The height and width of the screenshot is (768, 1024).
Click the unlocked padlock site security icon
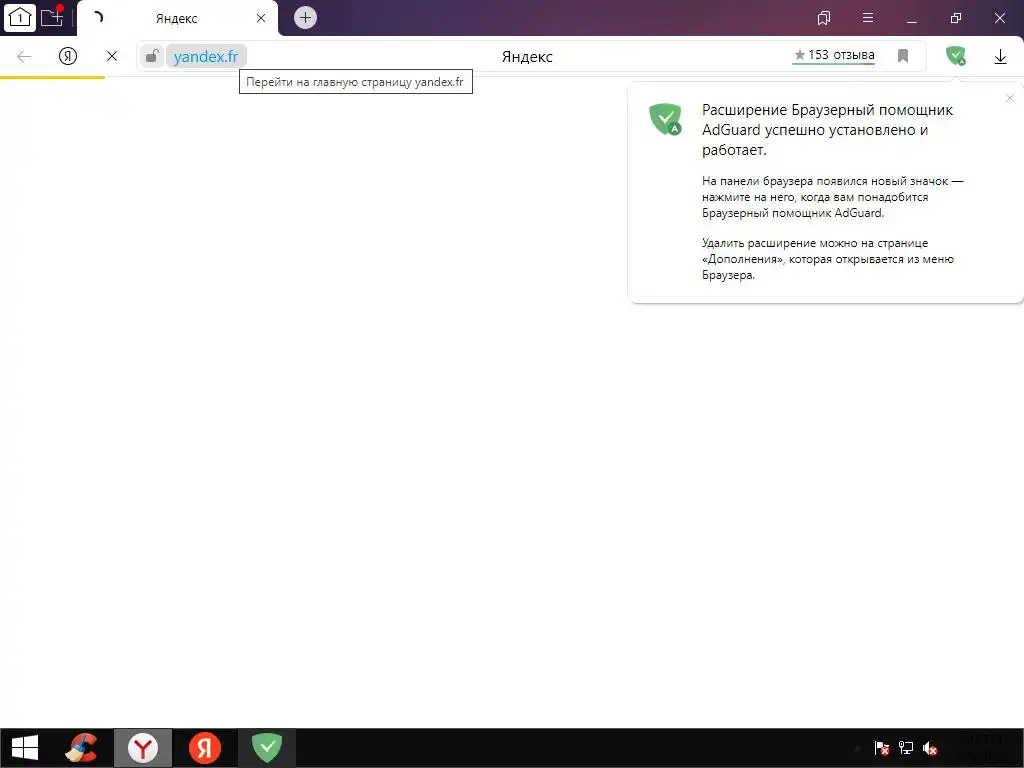(152, 56)
